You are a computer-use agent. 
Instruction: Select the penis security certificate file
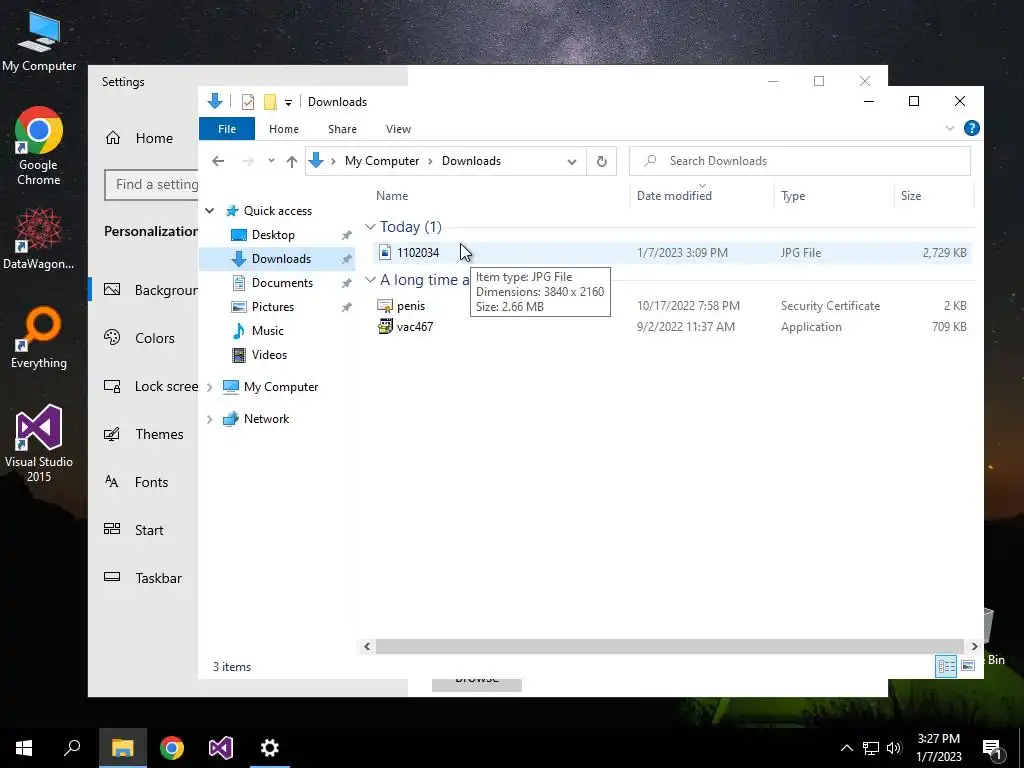coord(411,306)
